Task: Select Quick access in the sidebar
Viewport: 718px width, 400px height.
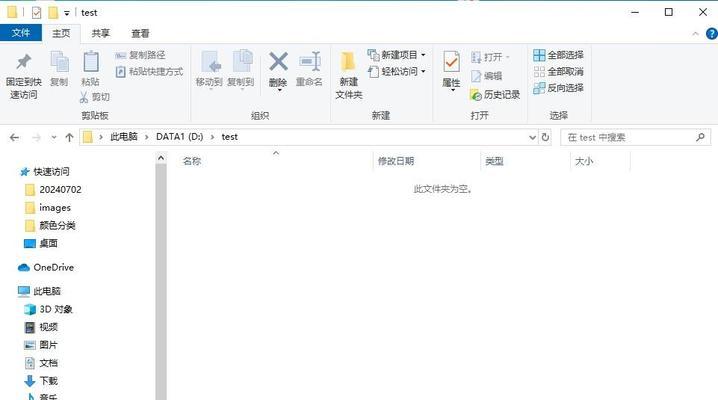Action: (45, 172)
